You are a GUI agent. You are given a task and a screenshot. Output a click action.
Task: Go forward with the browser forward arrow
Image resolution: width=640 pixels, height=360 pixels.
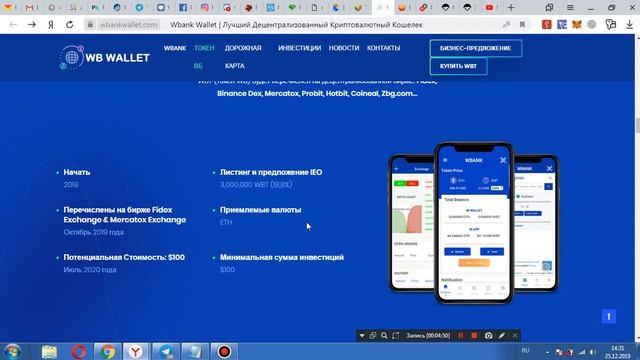click(x=32, y=25)
